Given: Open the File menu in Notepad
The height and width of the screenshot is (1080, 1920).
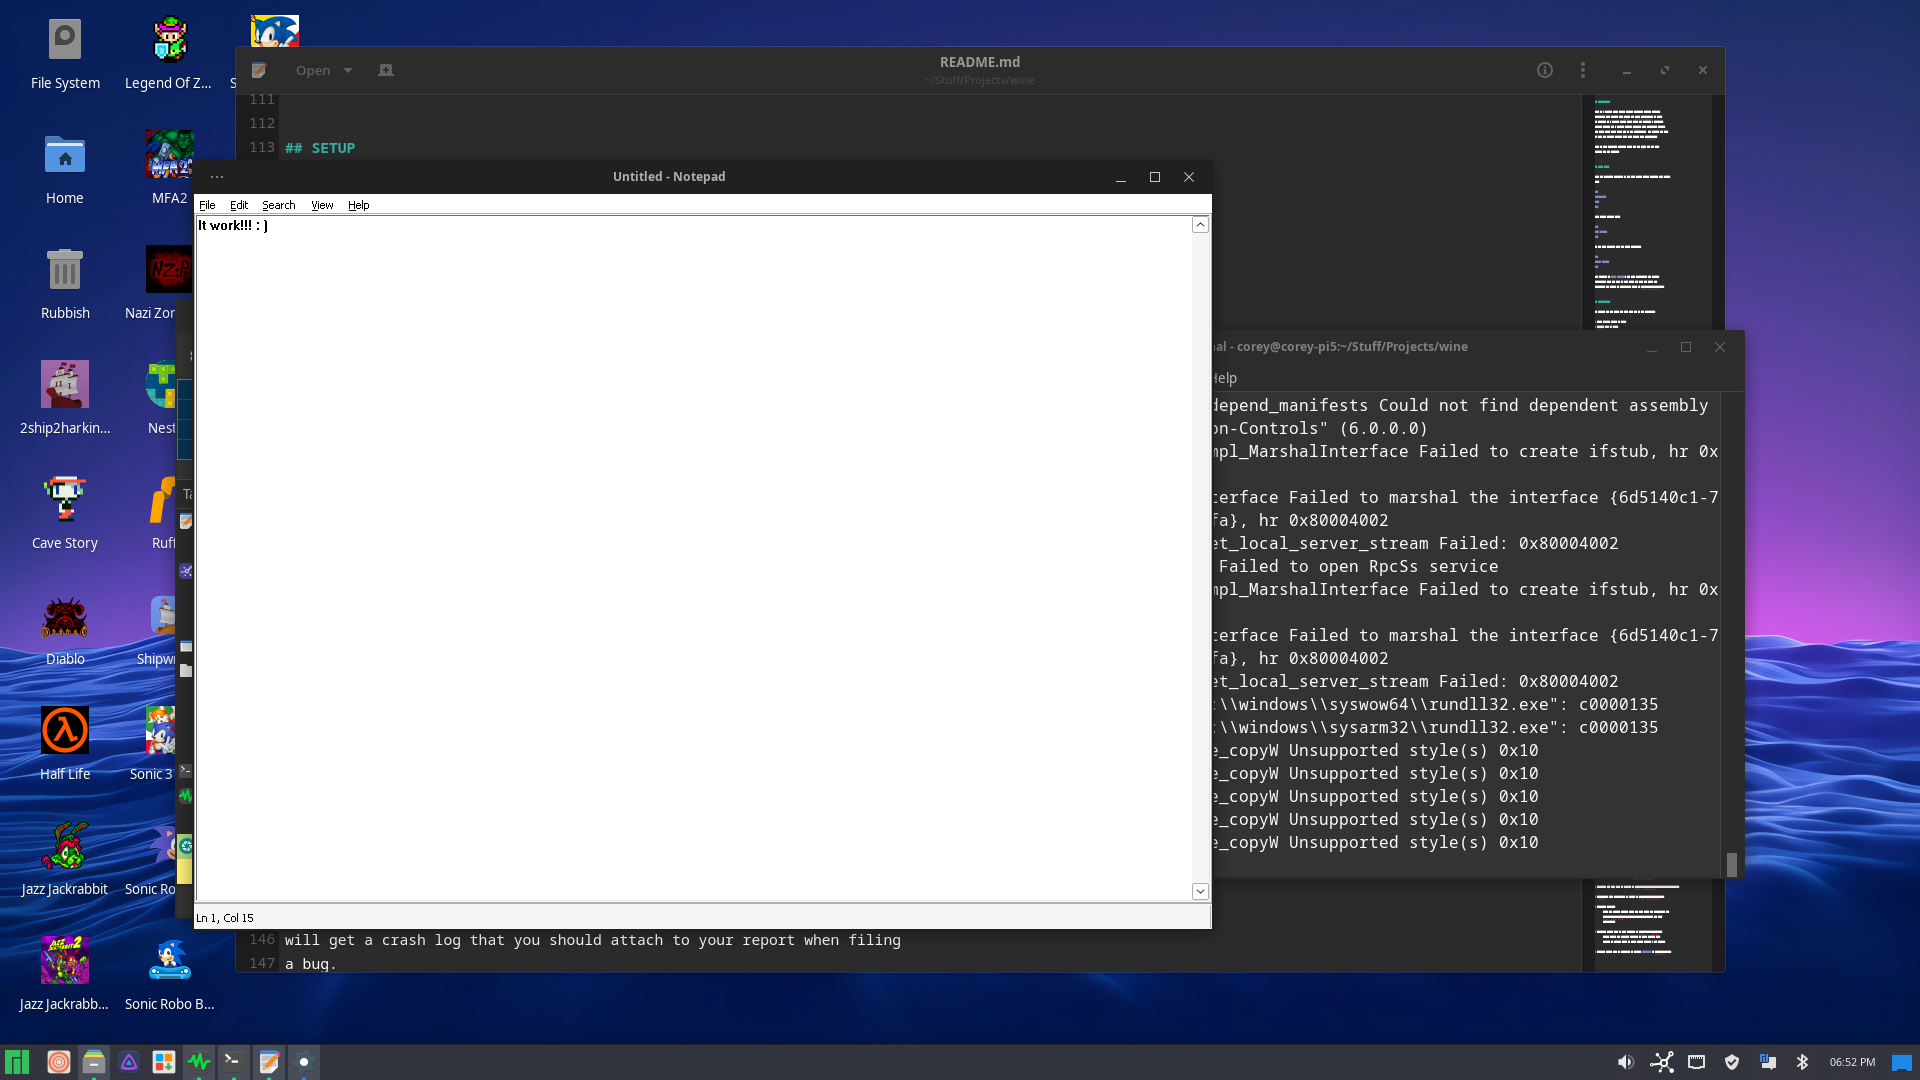Looking at the screenshot, I should pyautogui.click(x=207, y=205).
